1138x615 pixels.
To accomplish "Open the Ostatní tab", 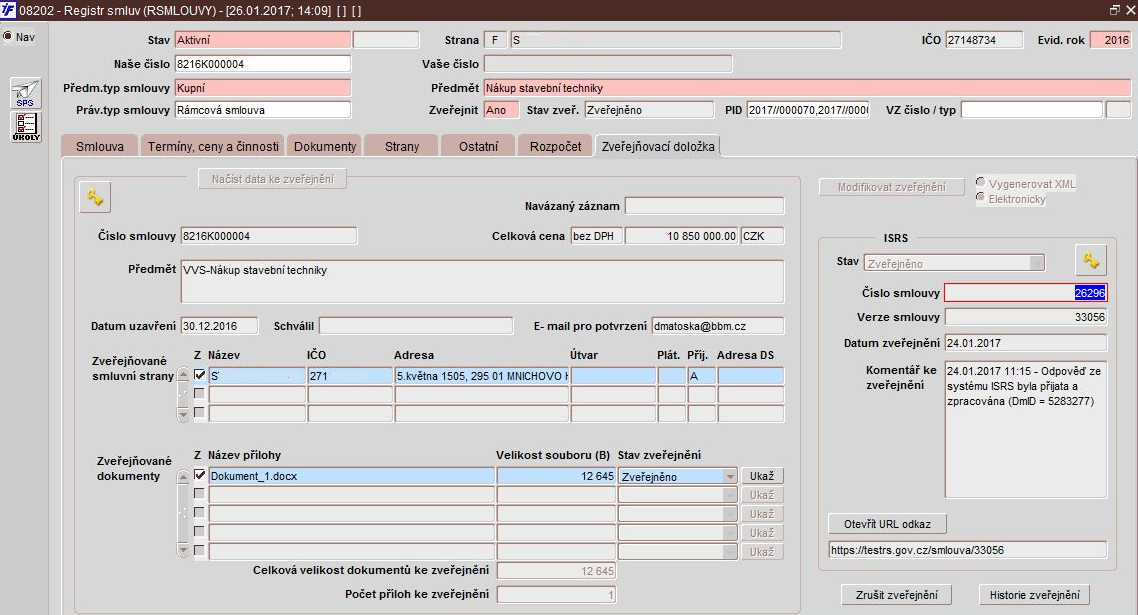I will (478, 146).
